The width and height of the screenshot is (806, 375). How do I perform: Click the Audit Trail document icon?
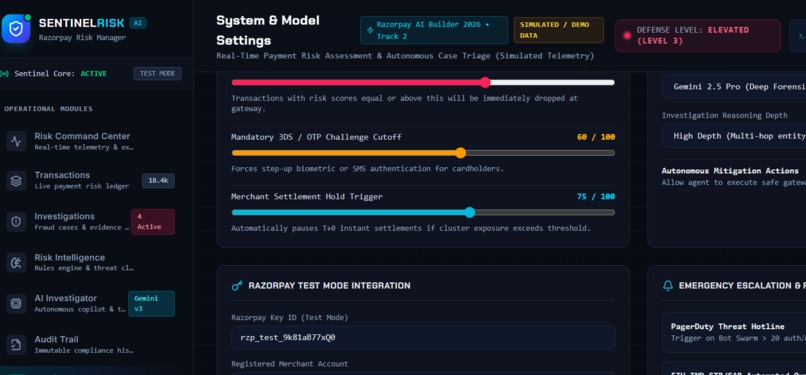pyautogui.click(x=16, y=345)
